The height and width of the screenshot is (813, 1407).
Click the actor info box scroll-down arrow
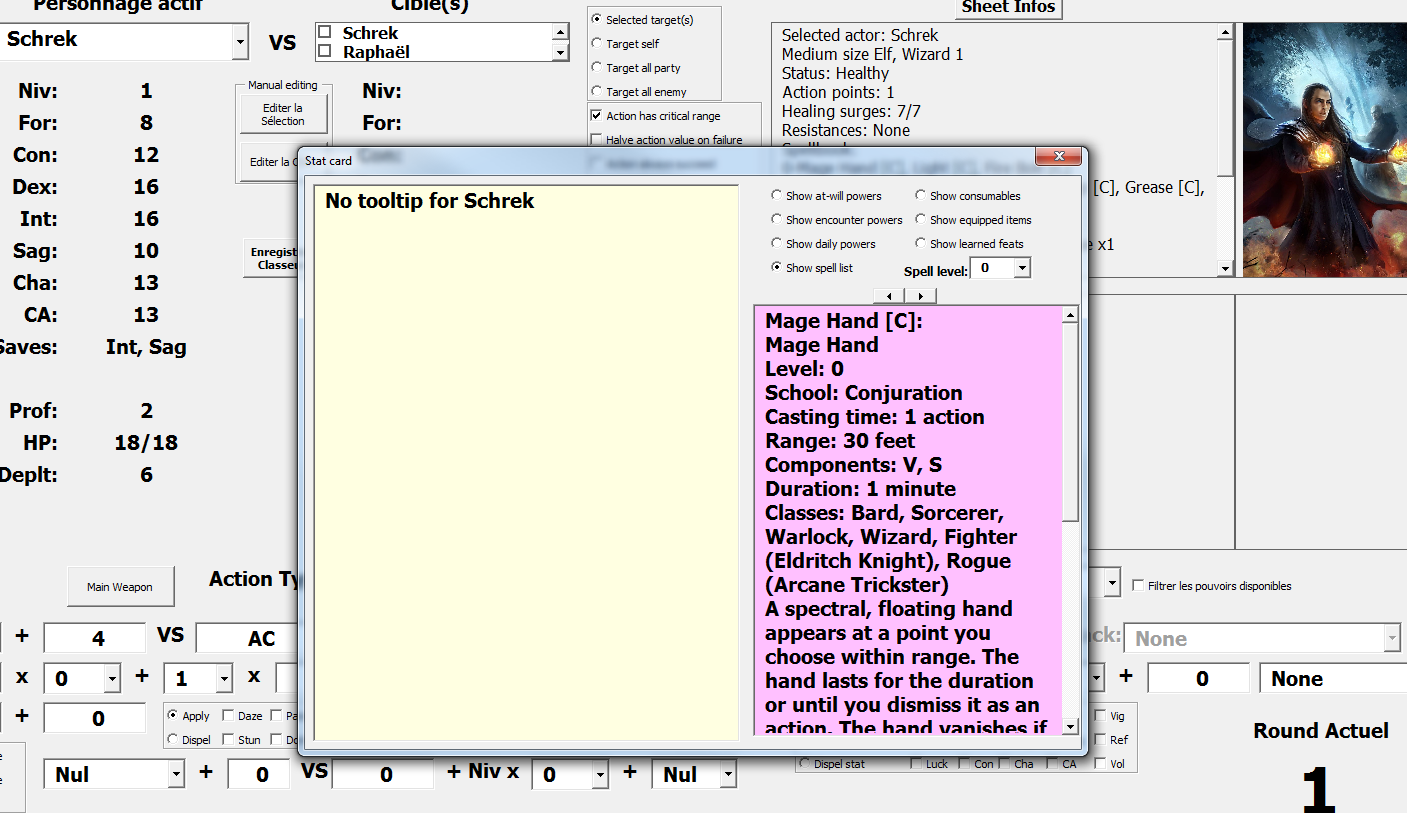(x=1225, y=269)
